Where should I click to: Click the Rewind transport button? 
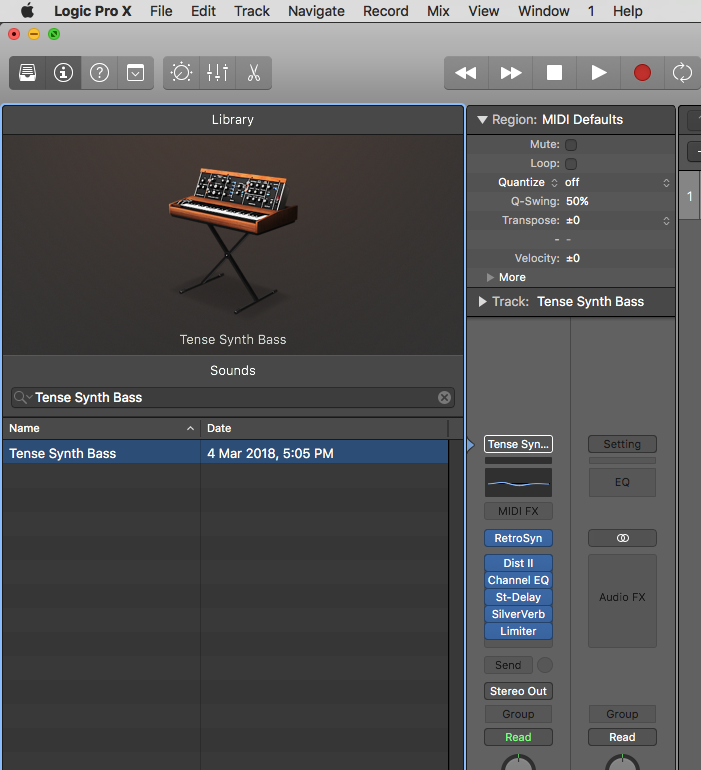(x=466, y=73)
